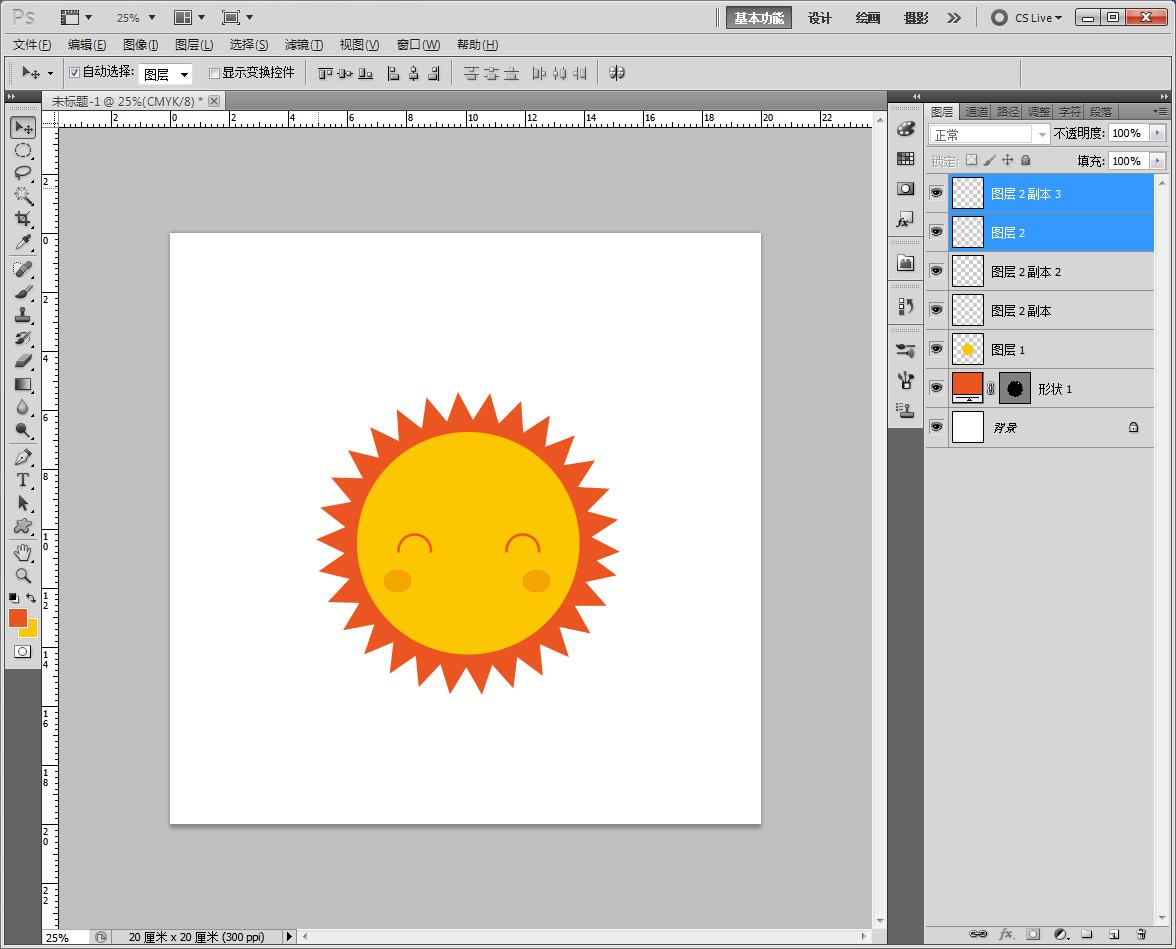Open the 自动选择 图层 dropdown
1176x949 pixels.
click(165, 74)
